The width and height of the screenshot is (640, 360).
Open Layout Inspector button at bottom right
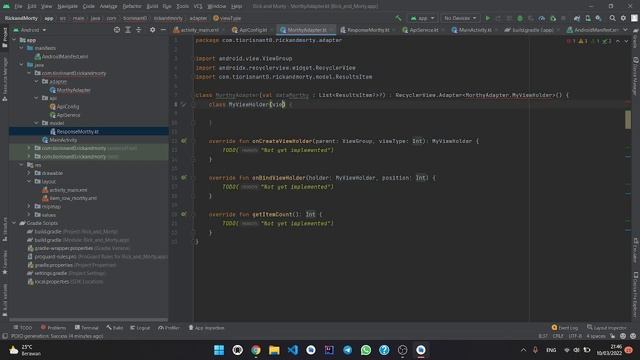click(x=607, y=327)
